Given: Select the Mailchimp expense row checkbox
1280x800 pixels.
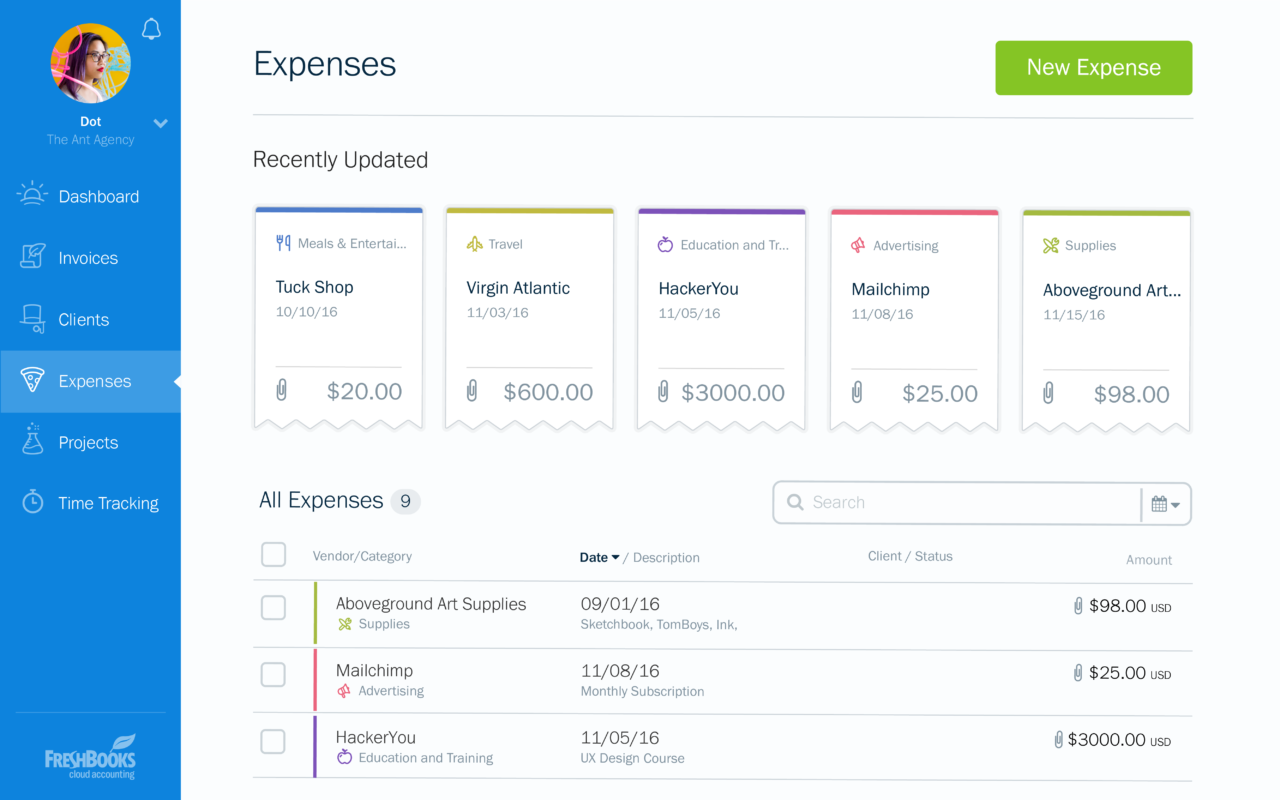Looking at the screenshot, I should coord(273,675).
